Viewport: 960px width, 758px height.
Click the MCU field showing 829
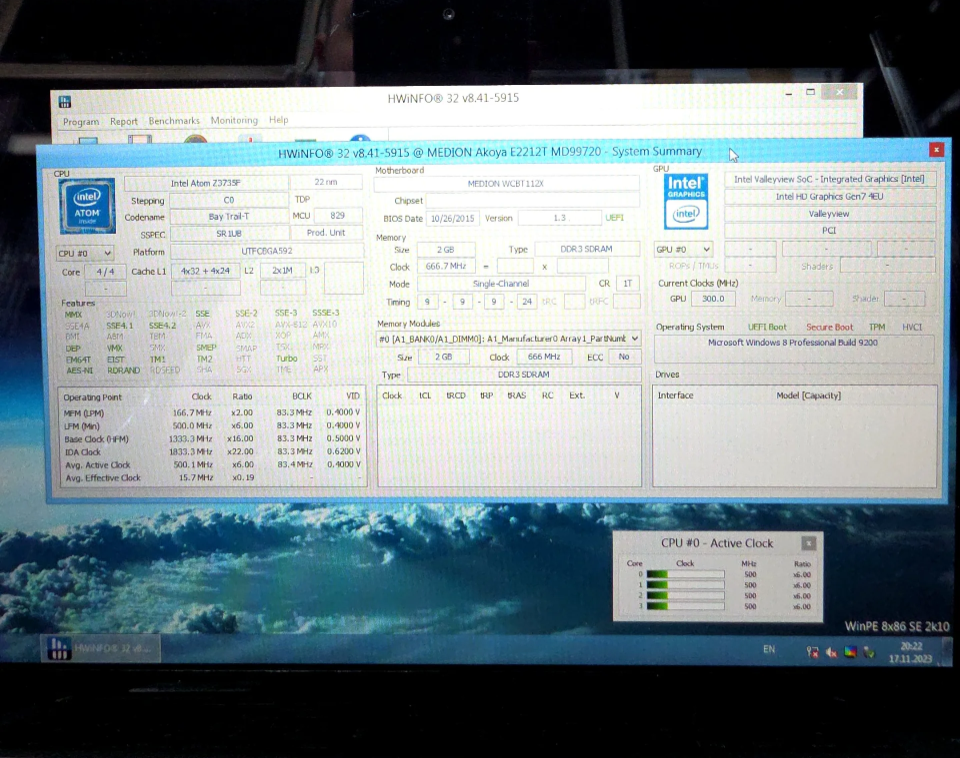click(x=337, y=216)
